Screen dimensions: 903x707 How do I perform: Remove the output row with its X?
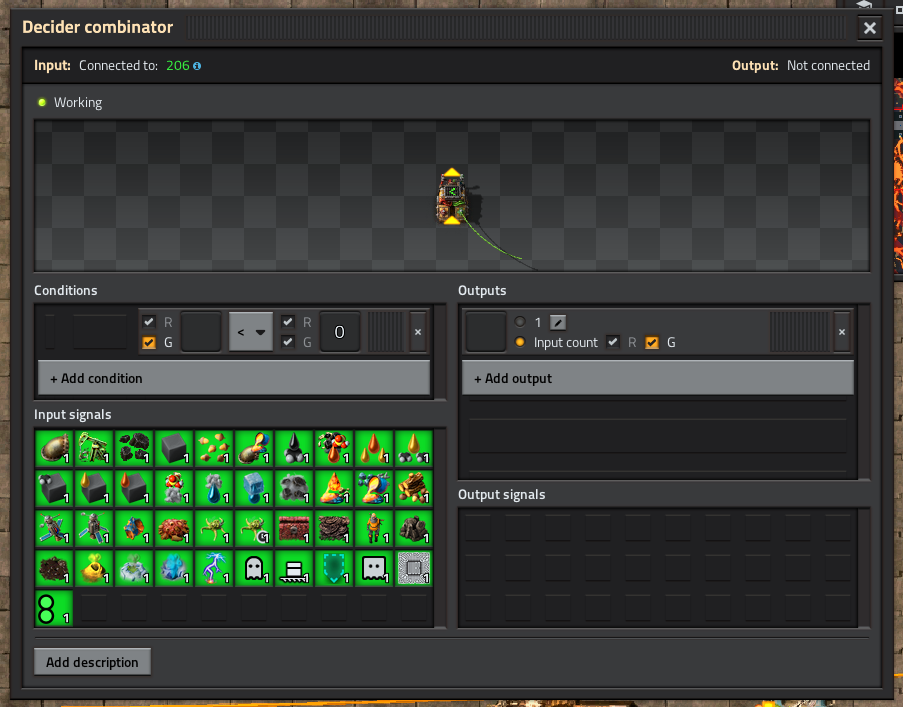coord(842,332)
